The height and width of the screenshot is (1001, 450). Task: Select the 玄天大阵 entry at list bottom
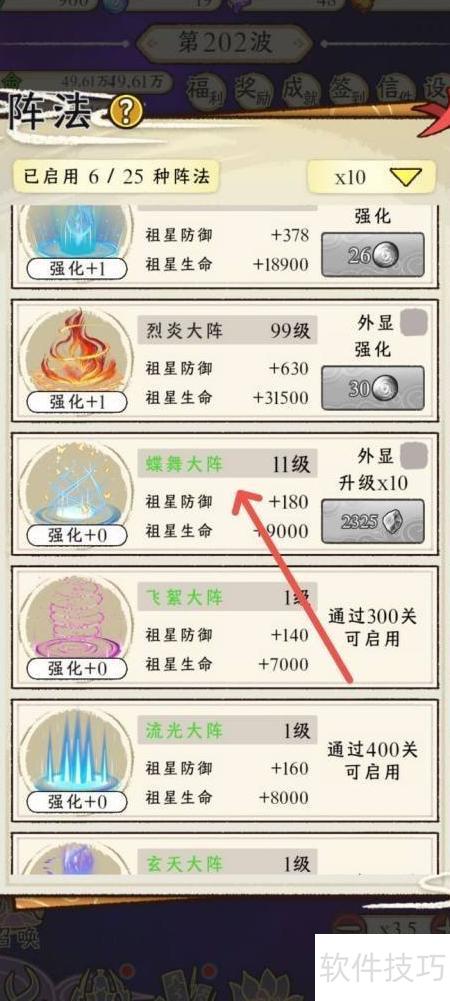pyautogui.click(x=225, y=854)
